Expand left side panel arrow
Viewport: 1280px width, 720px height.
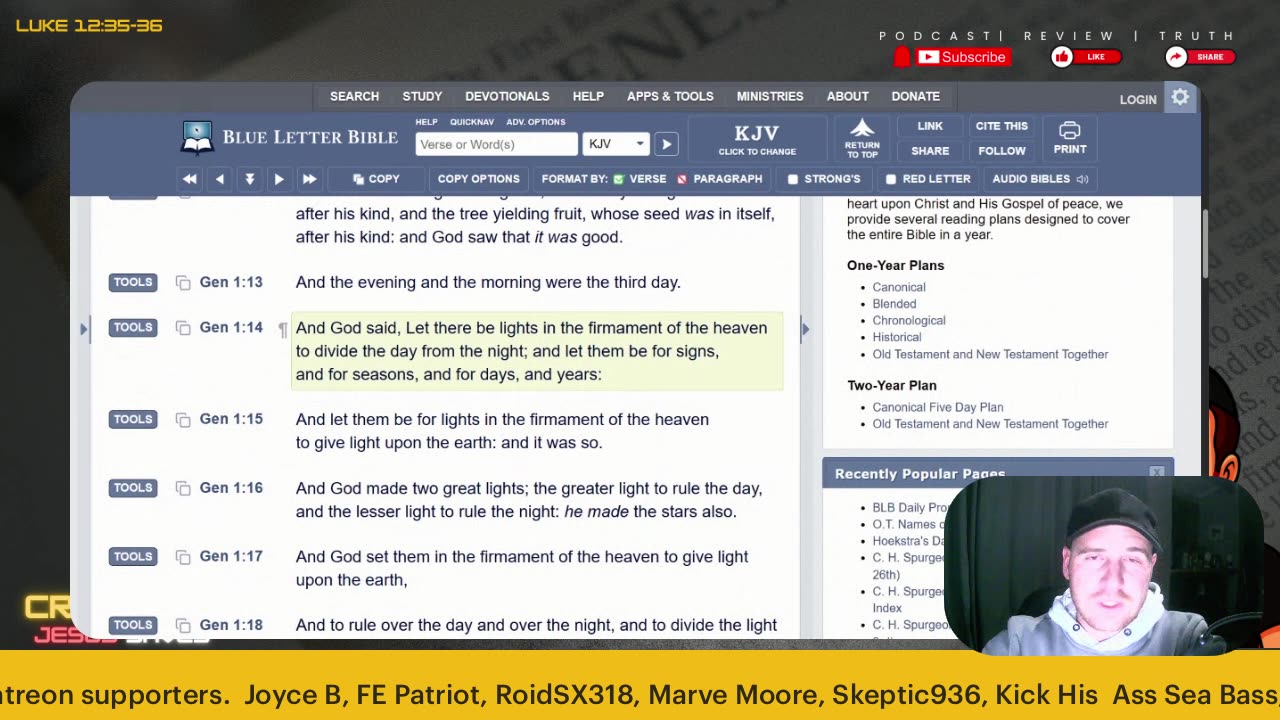pos(83,328)
